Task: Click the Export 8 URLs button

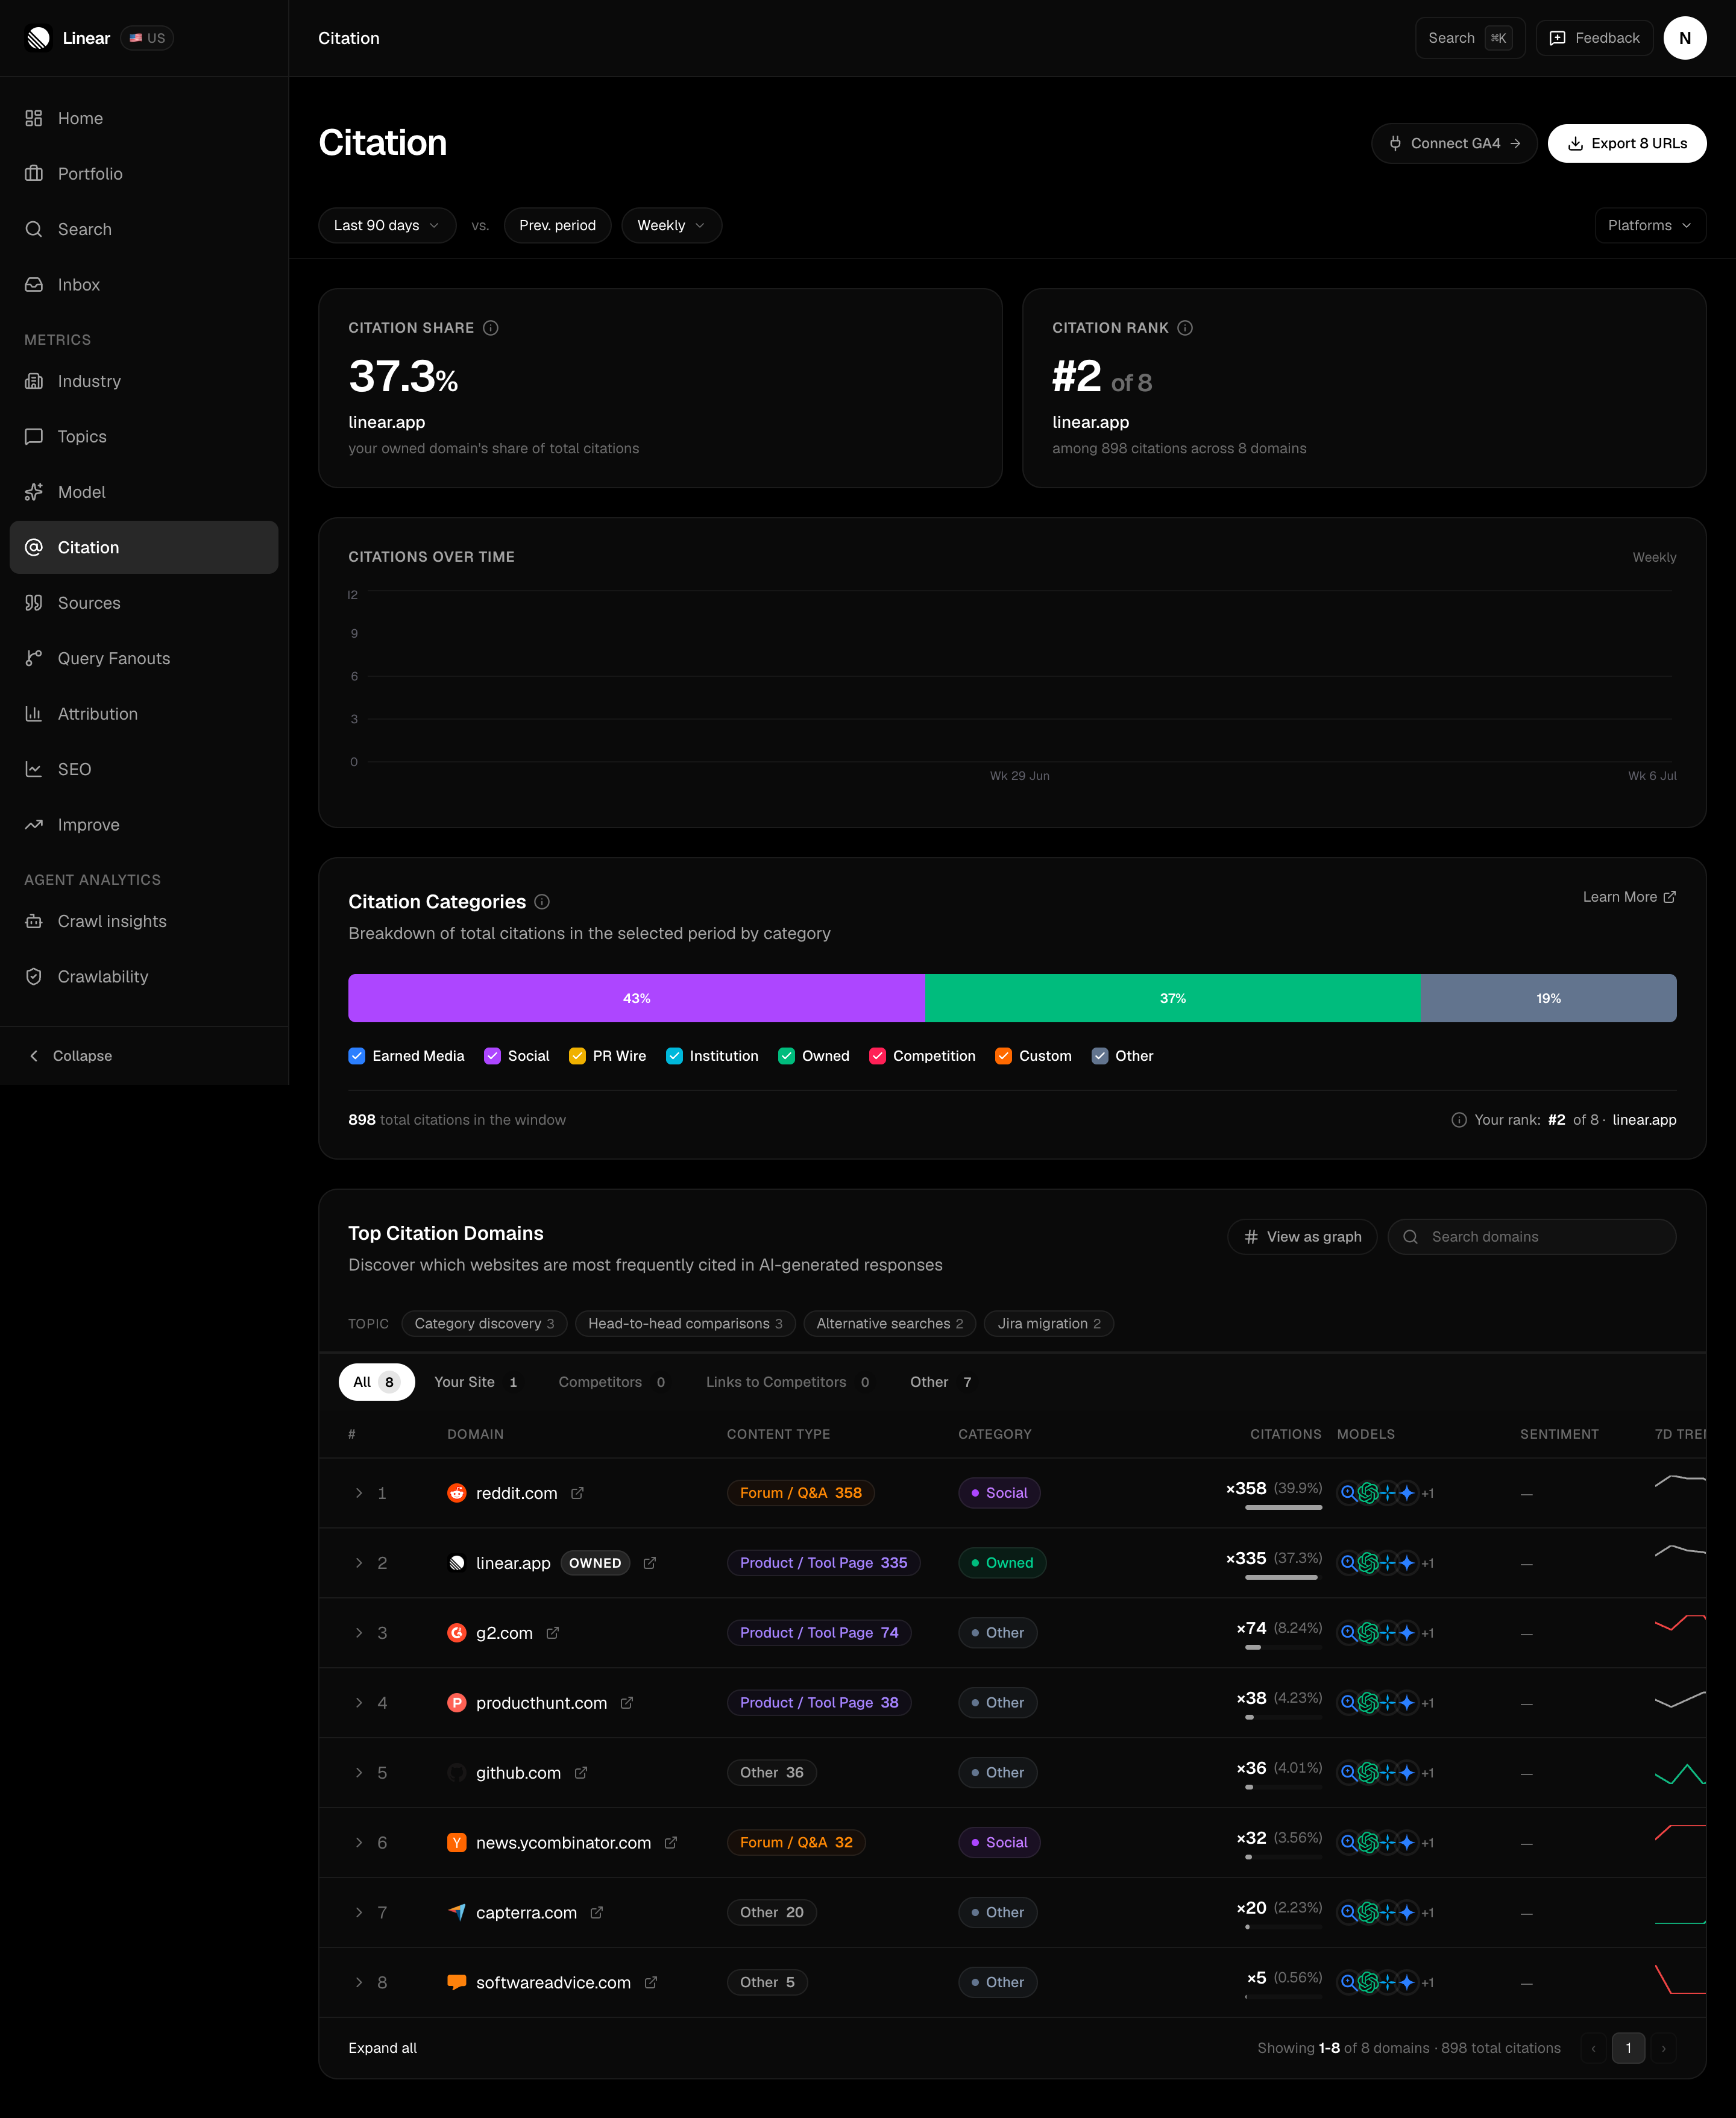Action: click(1626, 143)
